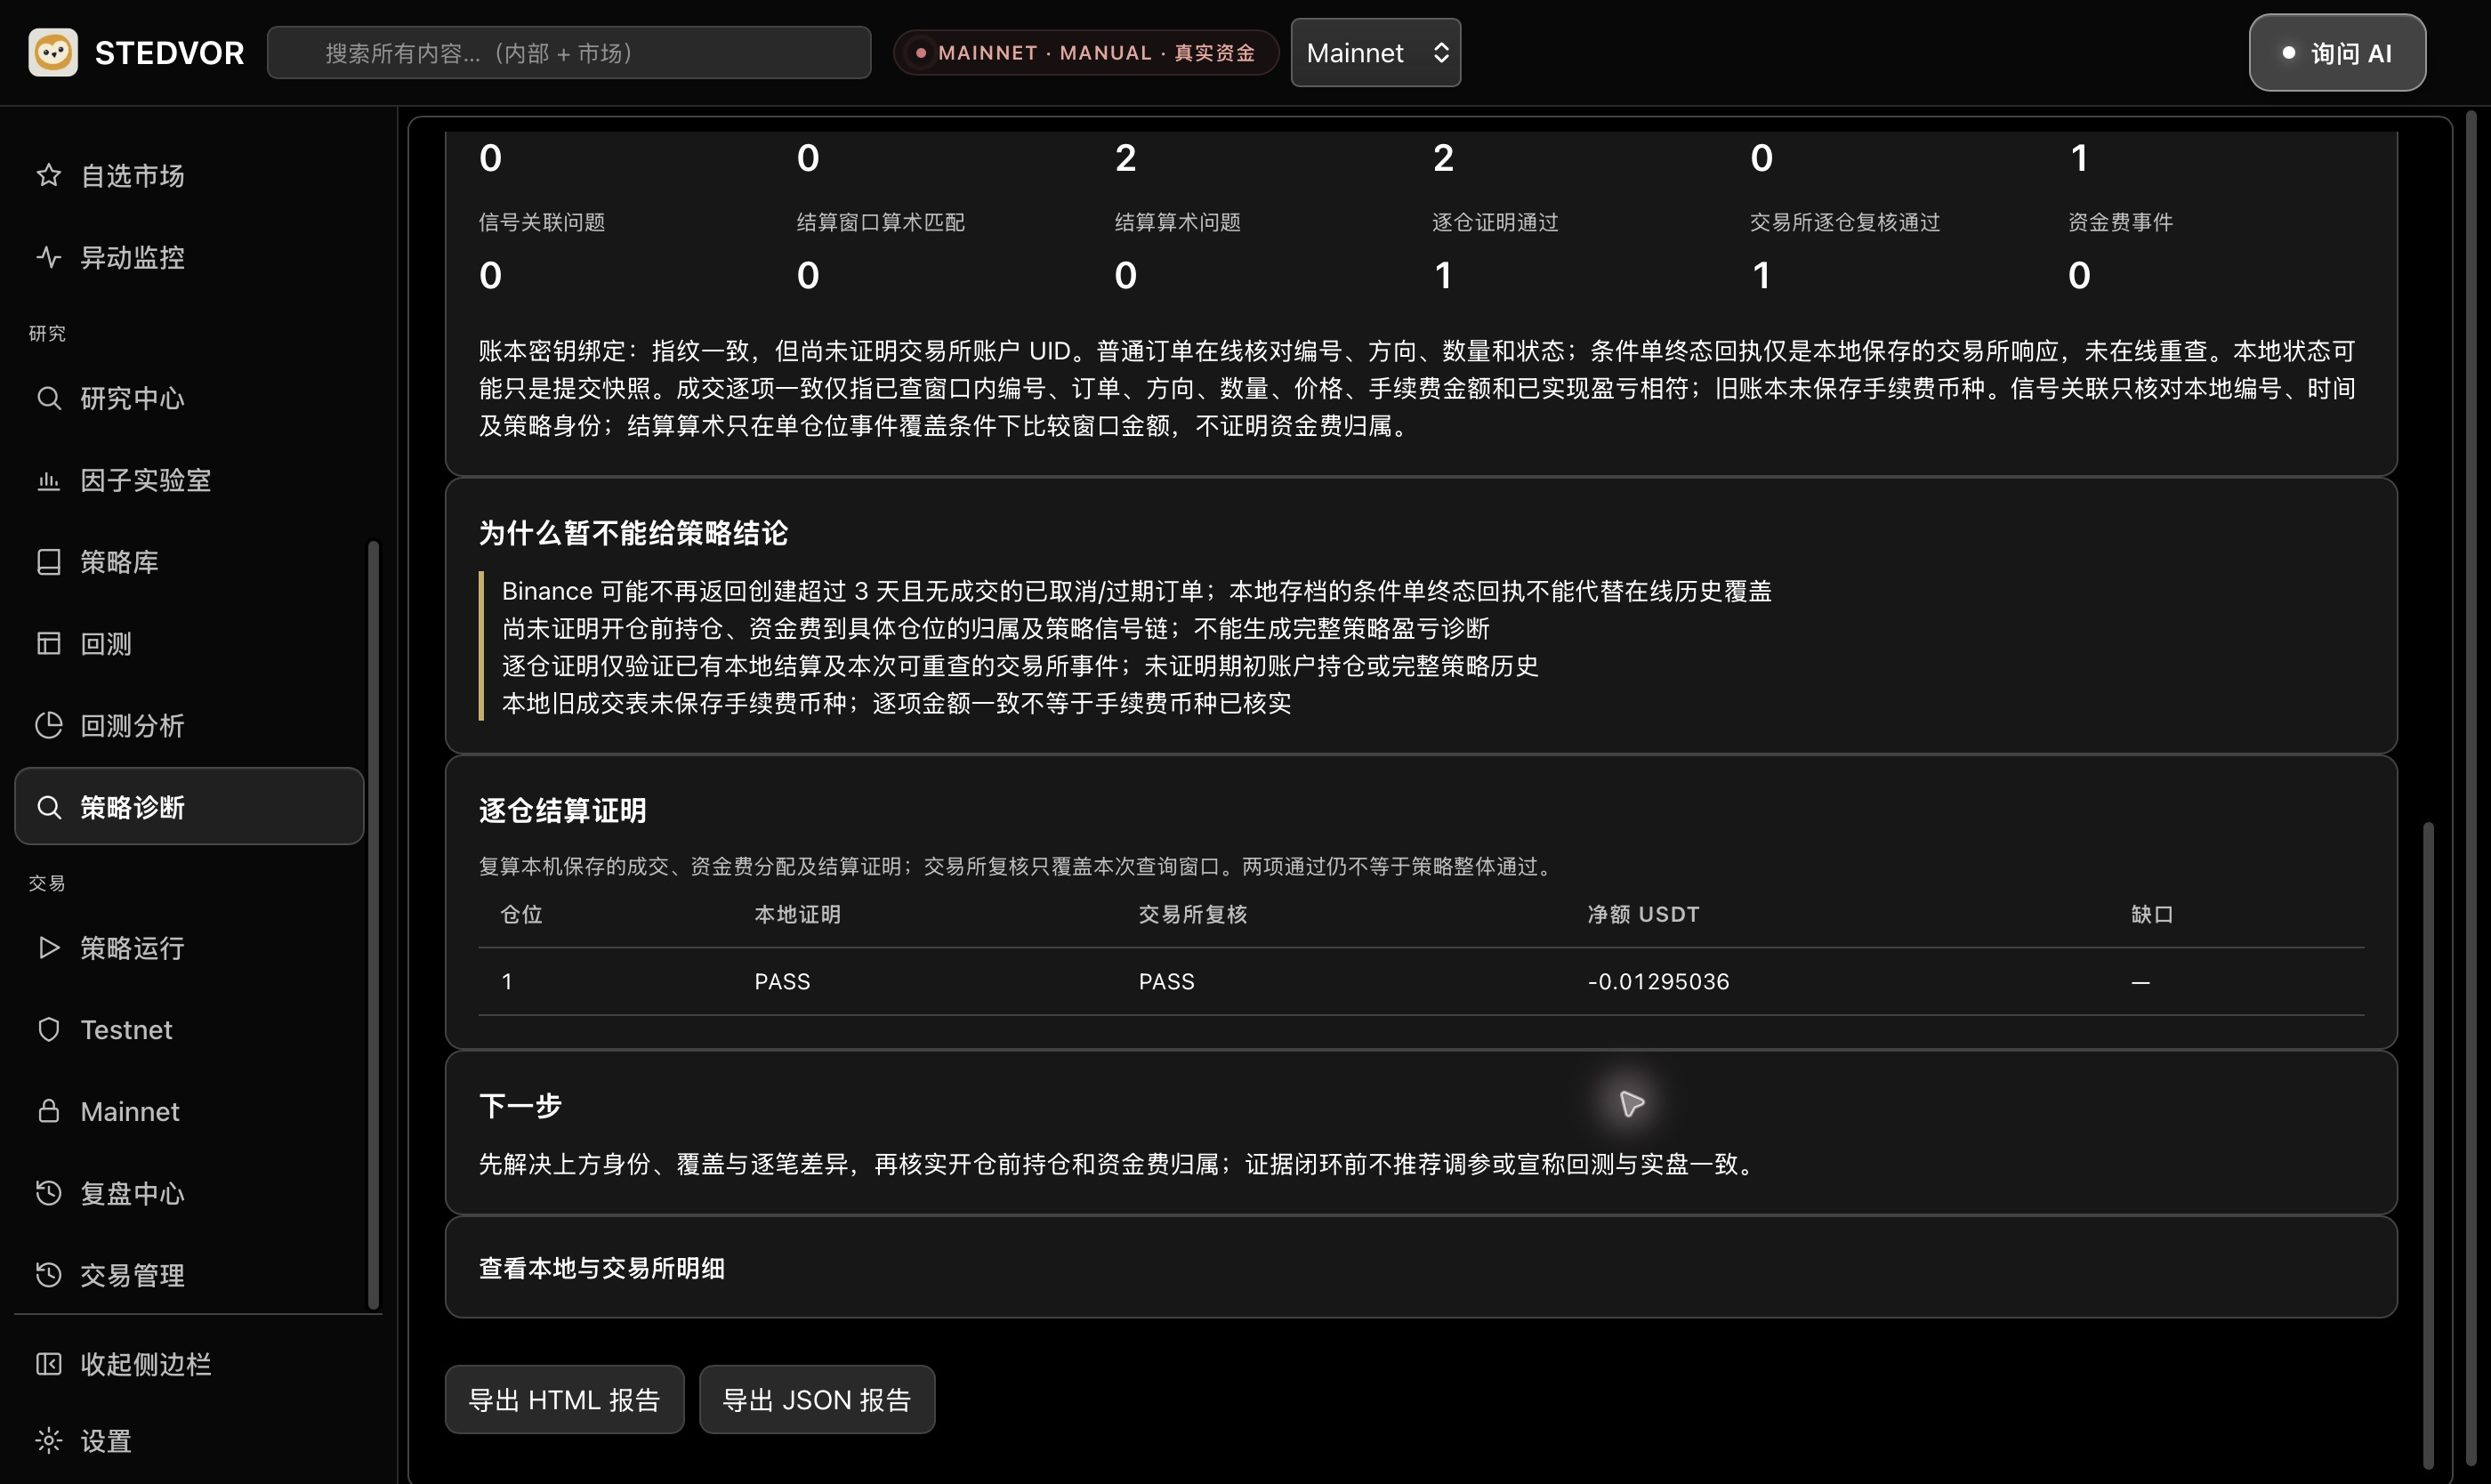Click the history icon beside 交易管理
The width and height of the screenshot is (2491, 1484).
[x=48, y=1275]
